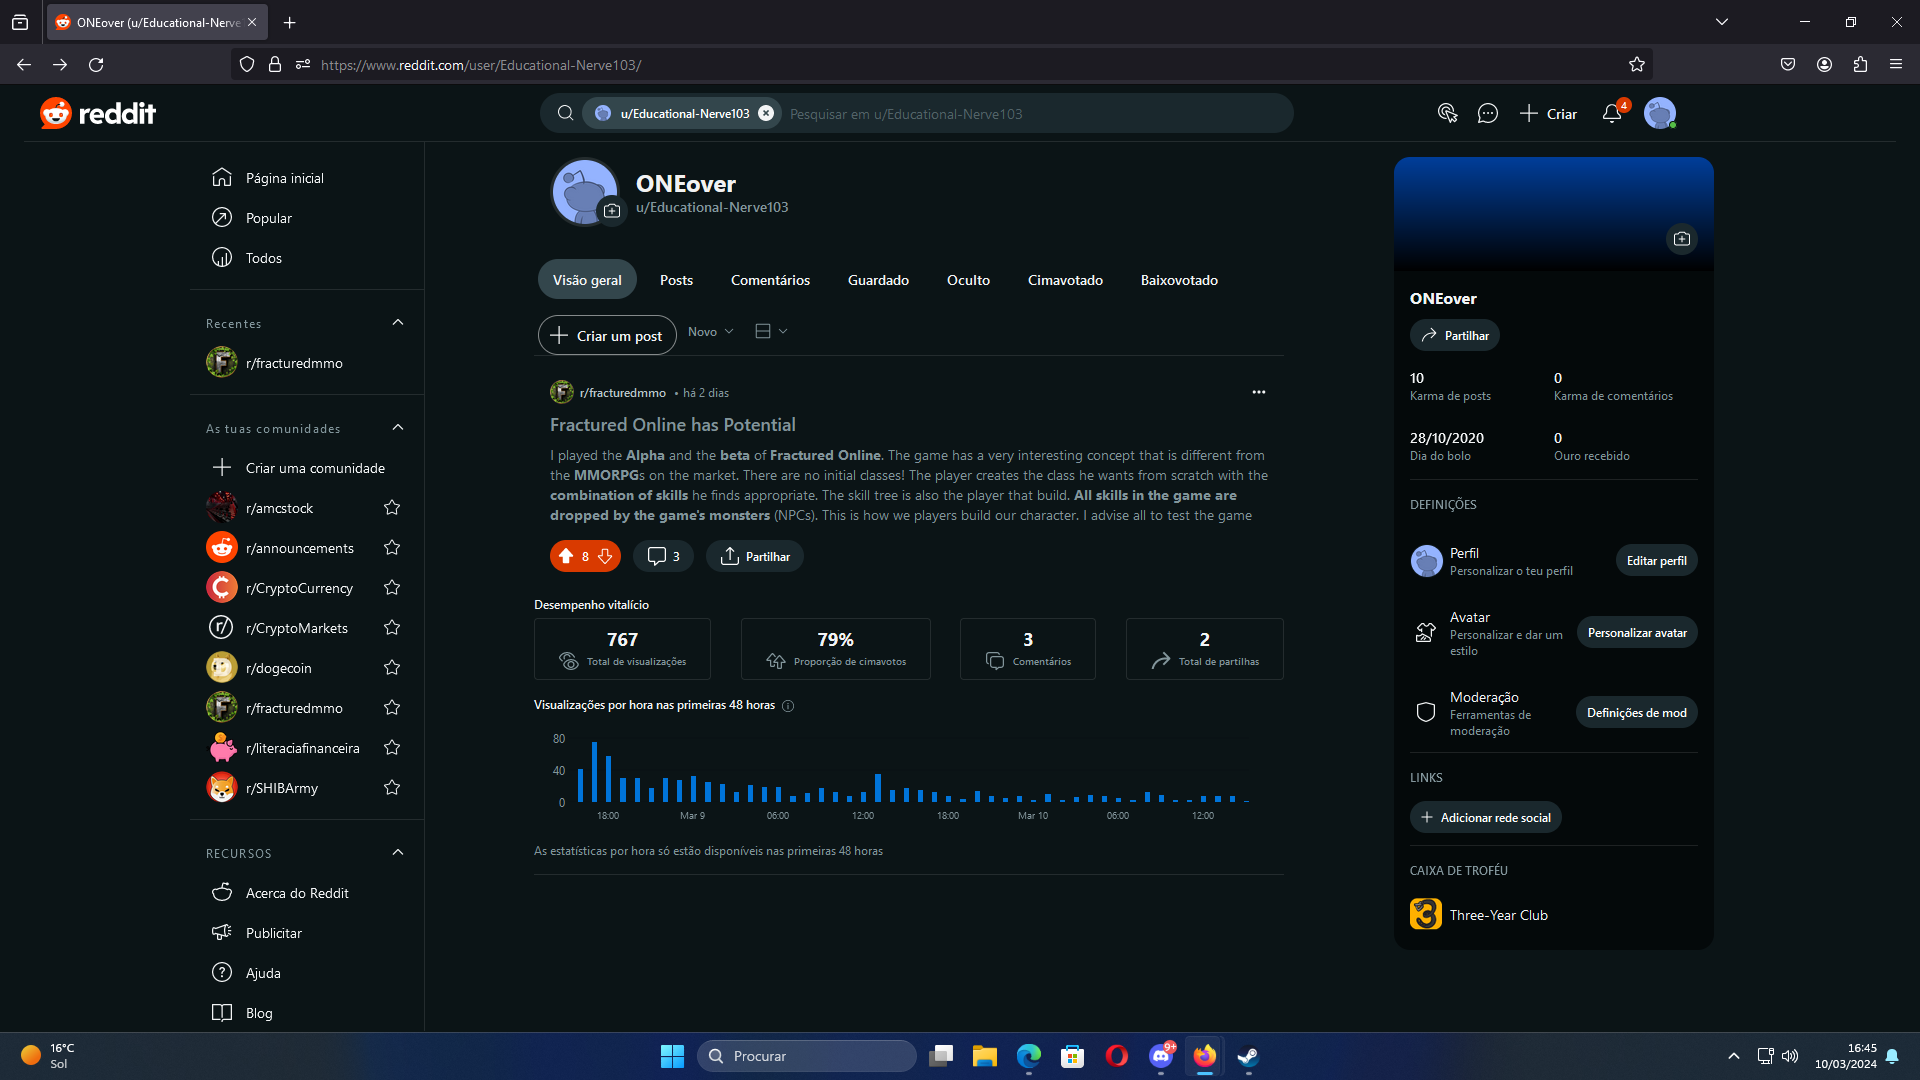The width and height of the screenshot is (1920, 1080).
Task: Open post options three-dot menu
Action: pyautogui.click(x=1259, y=392)
